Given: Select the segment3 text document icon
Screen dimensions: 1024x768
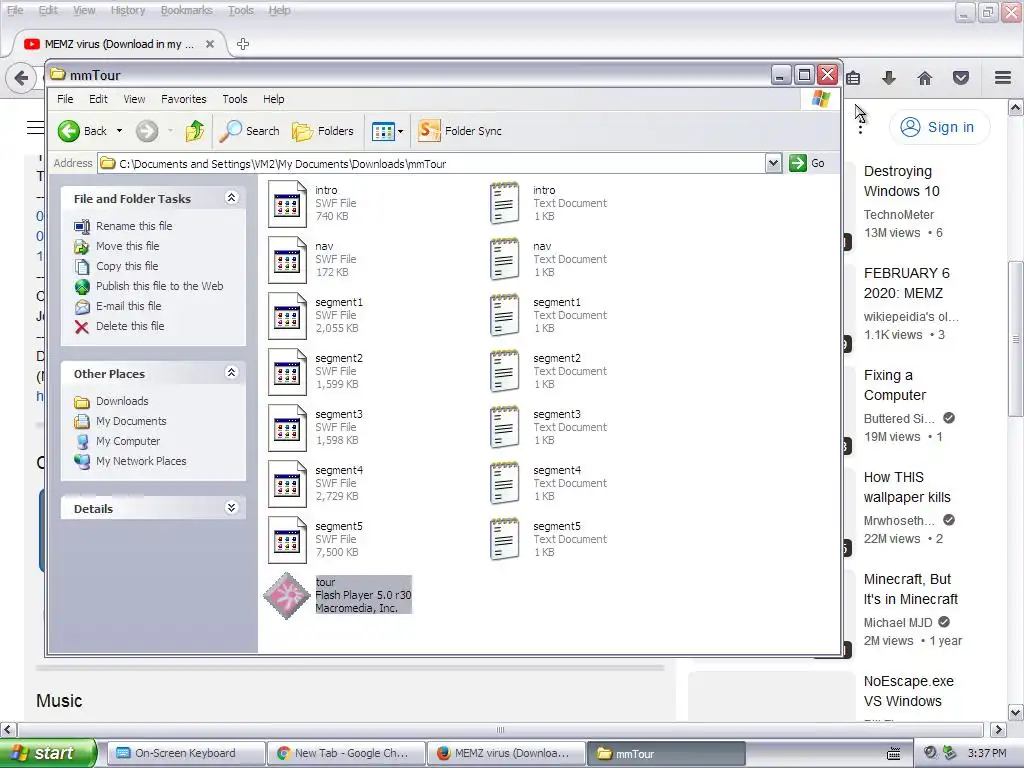Looking at the screenshot, I should [x=505, y=428].
